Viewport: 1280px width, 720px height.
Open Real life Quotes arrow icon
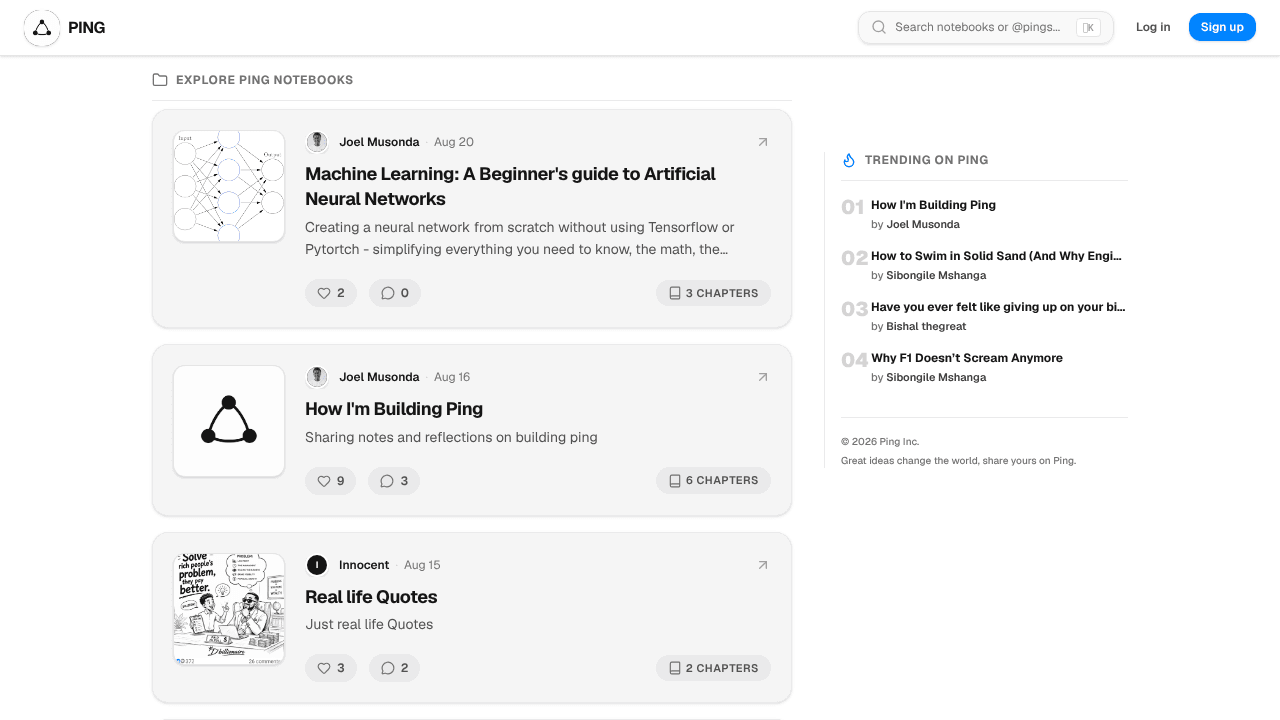point(763,565)
